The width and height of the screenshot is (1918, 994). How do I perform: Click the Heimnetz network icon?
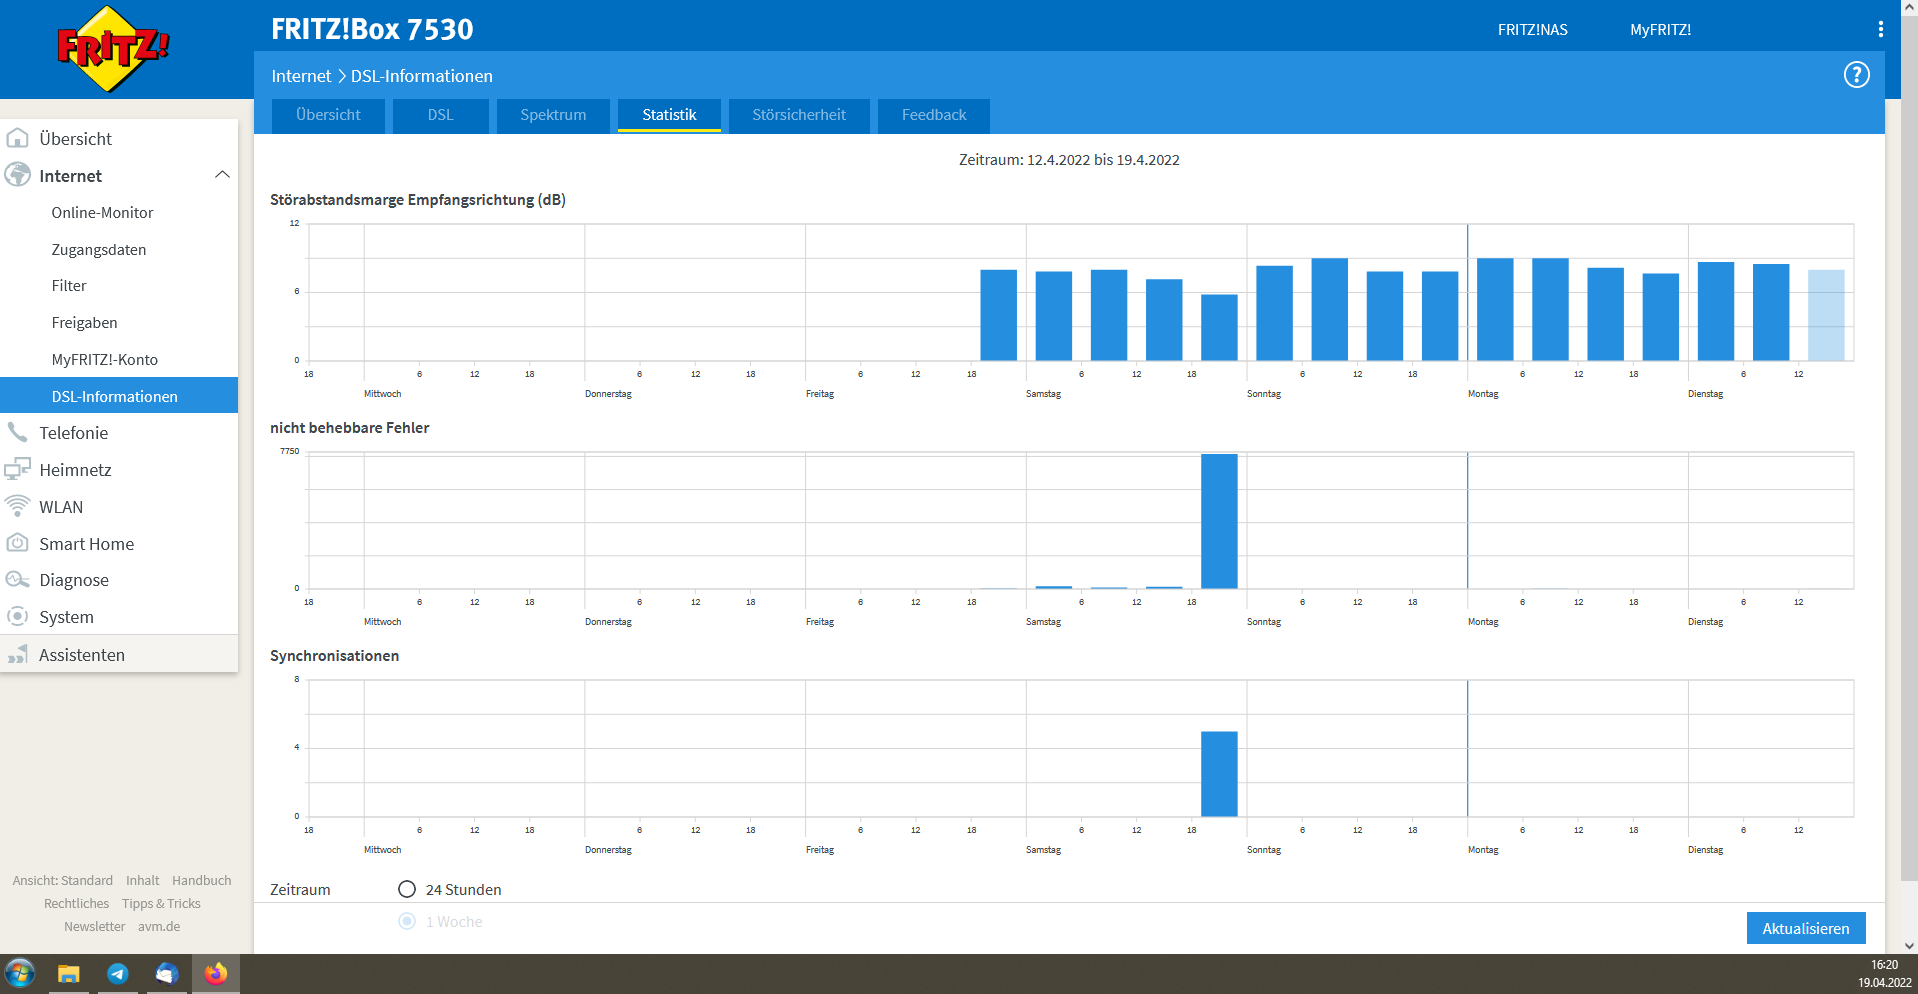18,469
